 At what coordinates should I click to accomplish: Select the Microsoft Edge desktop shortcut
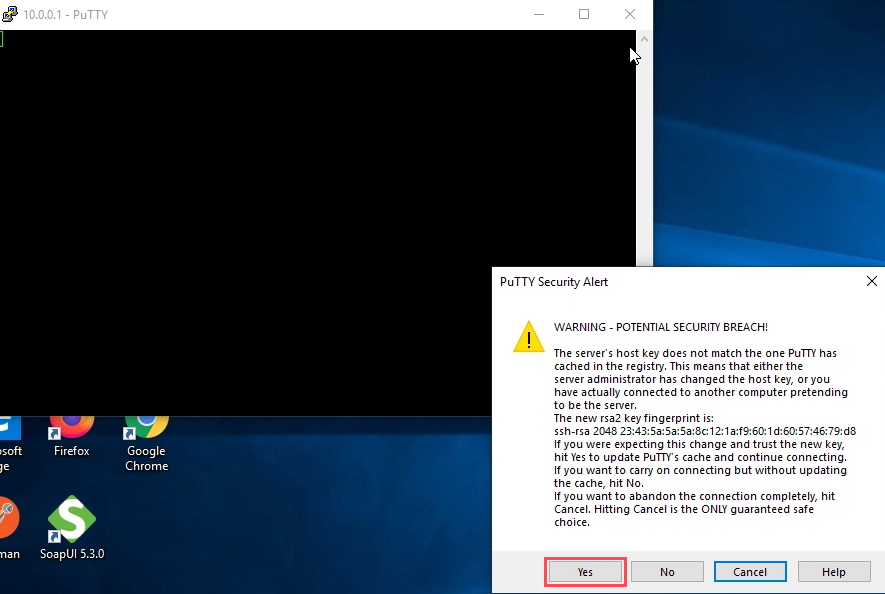coord(11,444)
